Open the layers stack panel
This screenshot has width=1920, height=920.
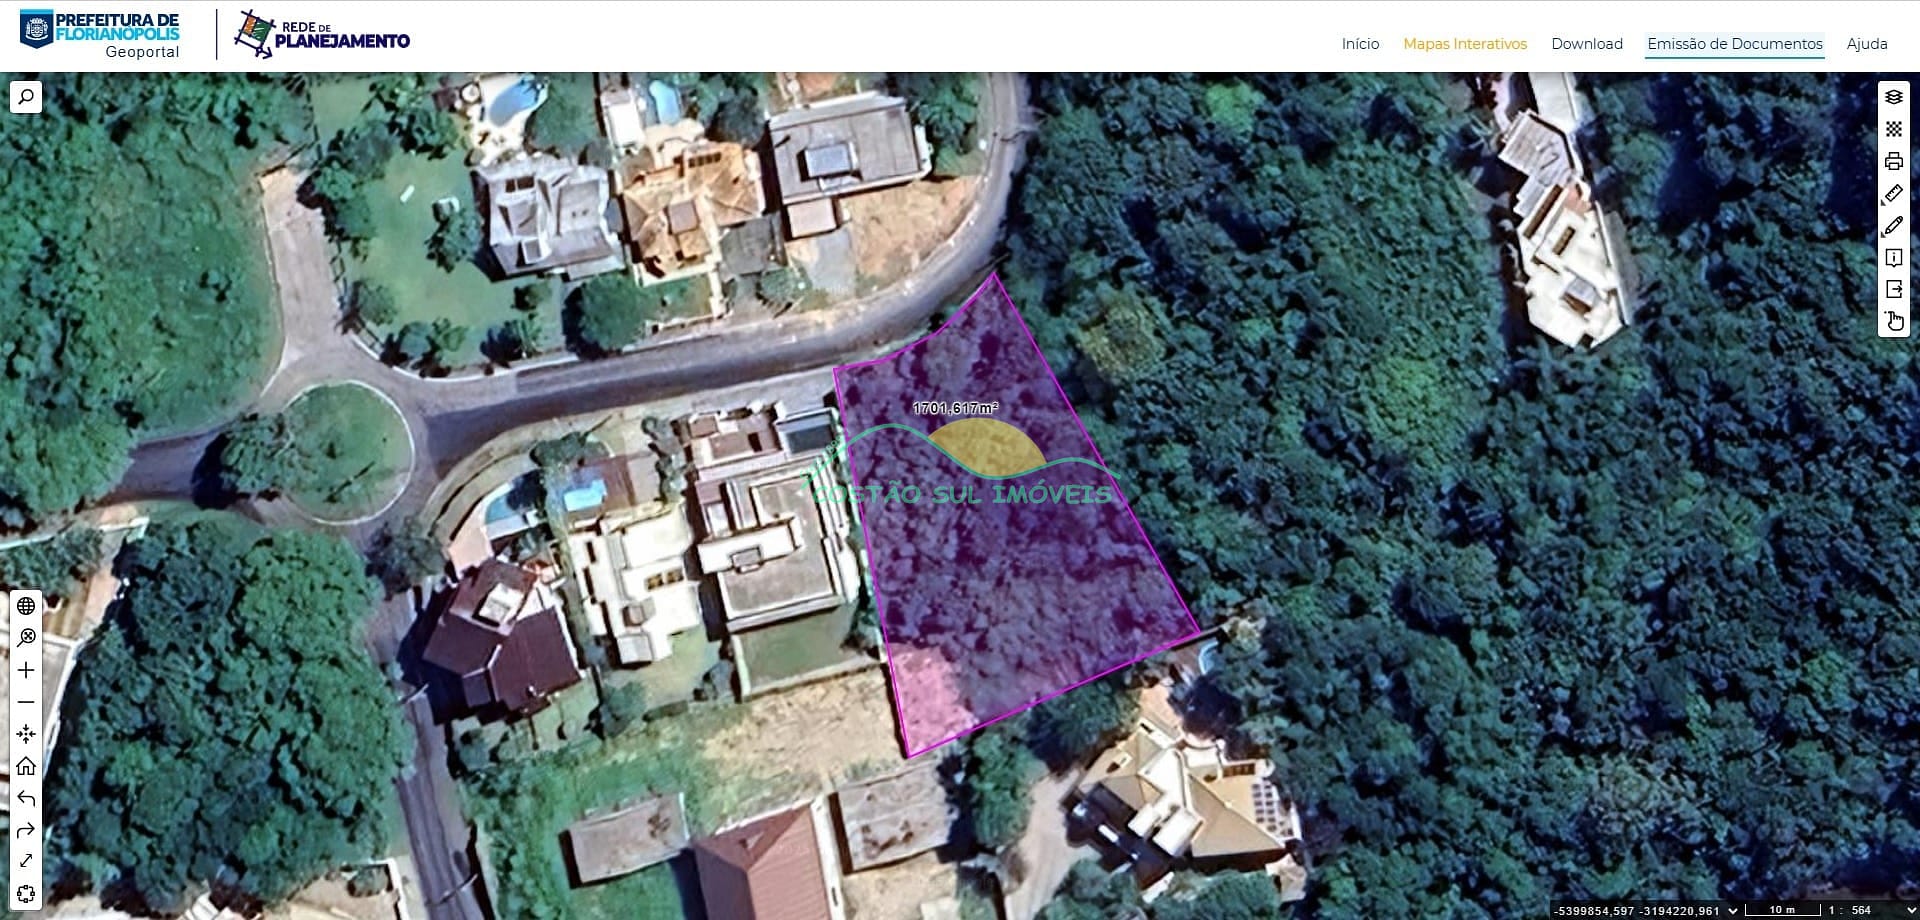pos(1893,97)
